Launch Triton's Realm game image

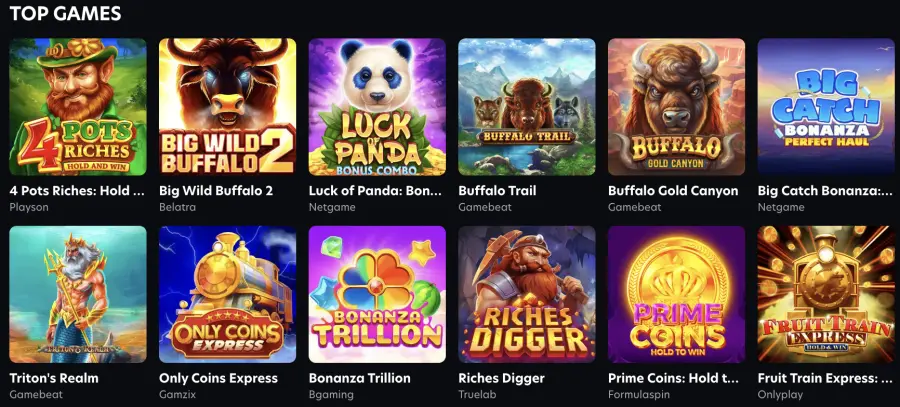(78, 294)
